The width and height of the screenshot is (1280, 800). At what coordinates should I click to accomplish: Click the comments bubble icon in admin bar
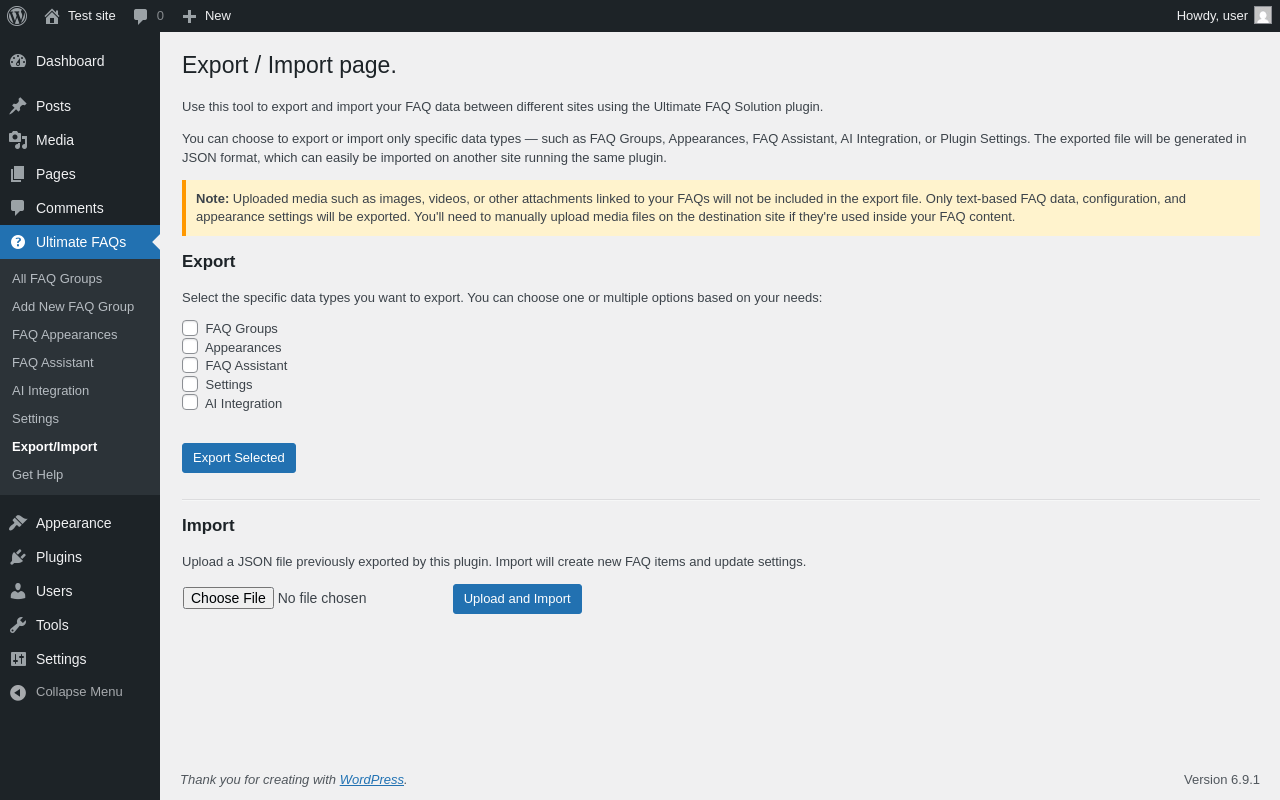pos(141,16)
